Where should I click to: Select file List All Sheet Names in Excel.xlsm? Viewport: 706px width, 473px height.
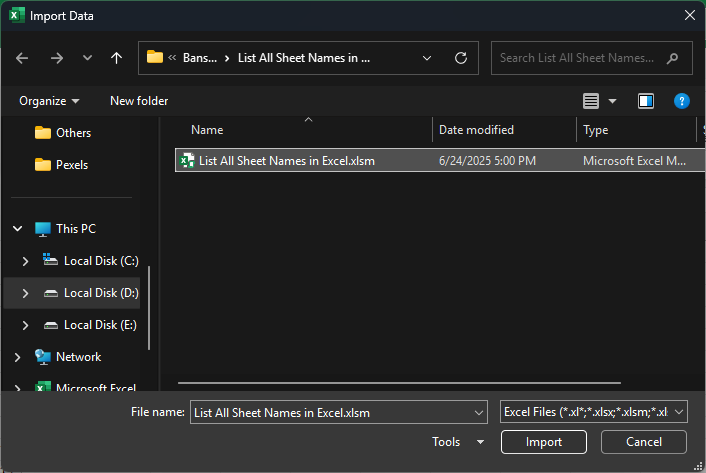coord(439,161)
